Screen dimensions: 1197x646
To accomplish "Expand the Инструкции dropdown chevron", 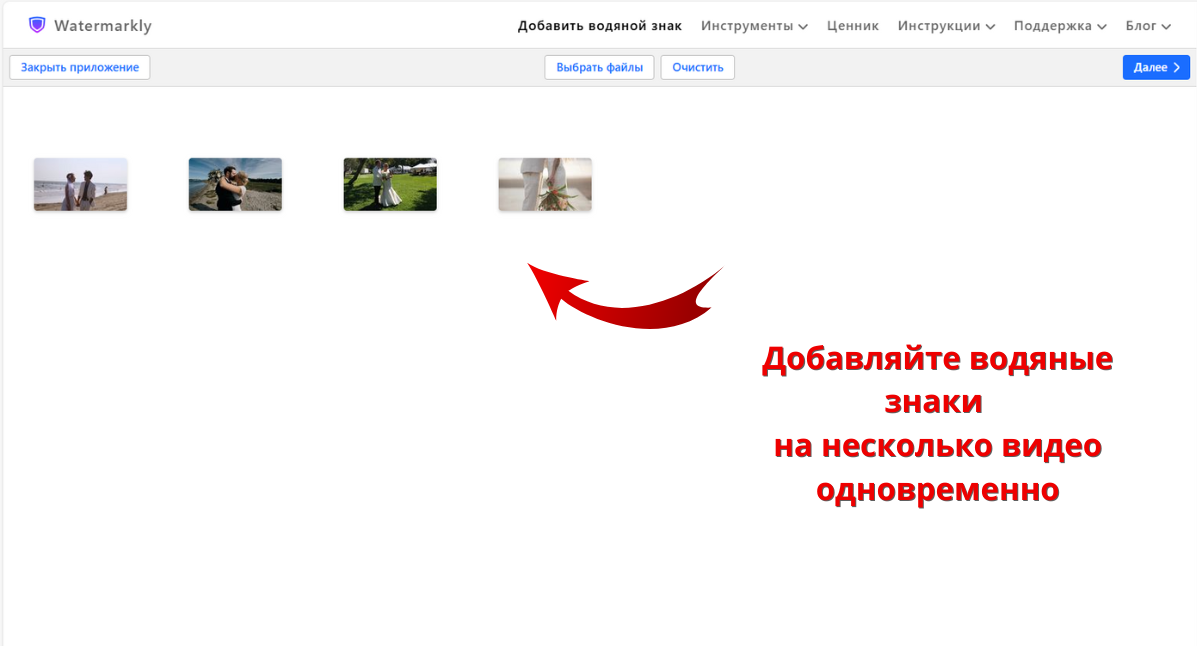I will tap(990, 27).
